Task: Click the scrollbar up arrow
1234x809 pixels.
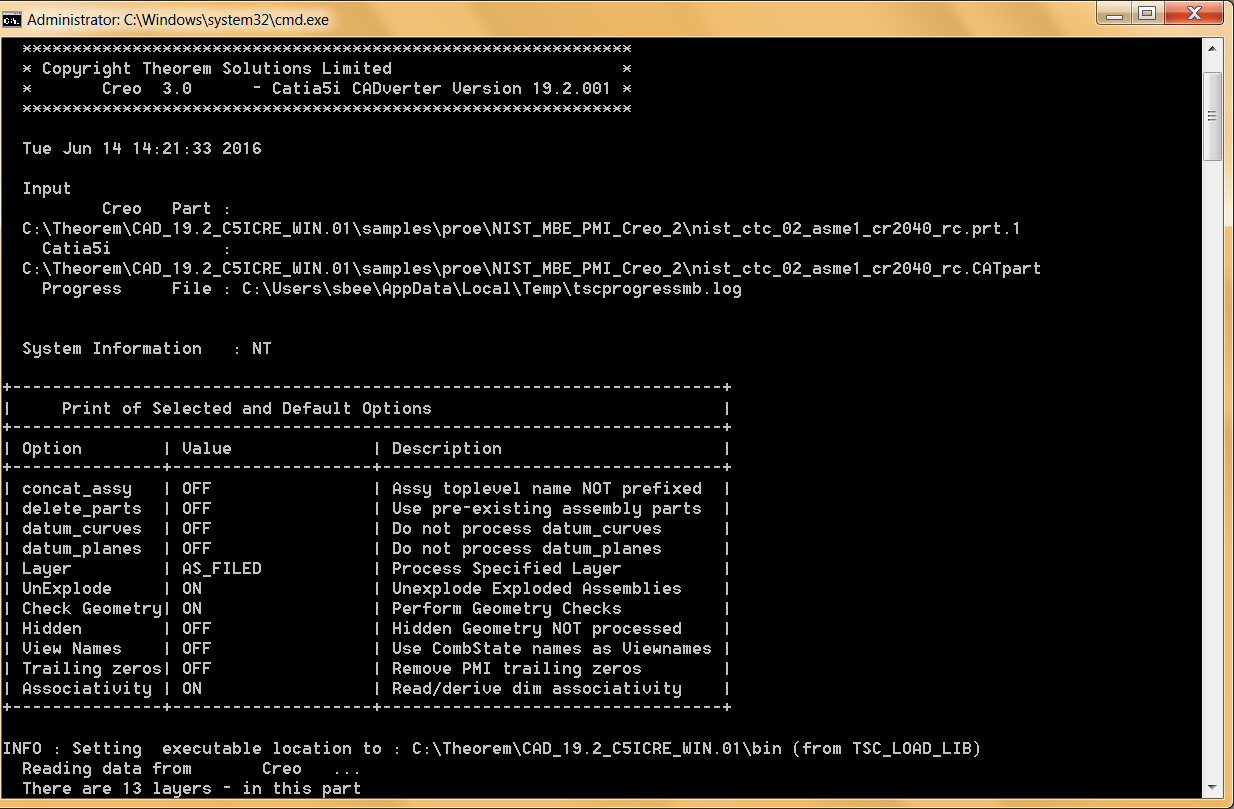Action: (x=1212, y=49)
